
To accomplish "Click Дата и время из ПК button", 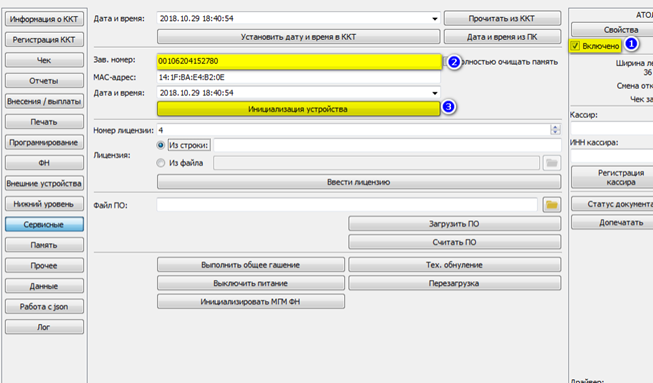I will point(502,37).
